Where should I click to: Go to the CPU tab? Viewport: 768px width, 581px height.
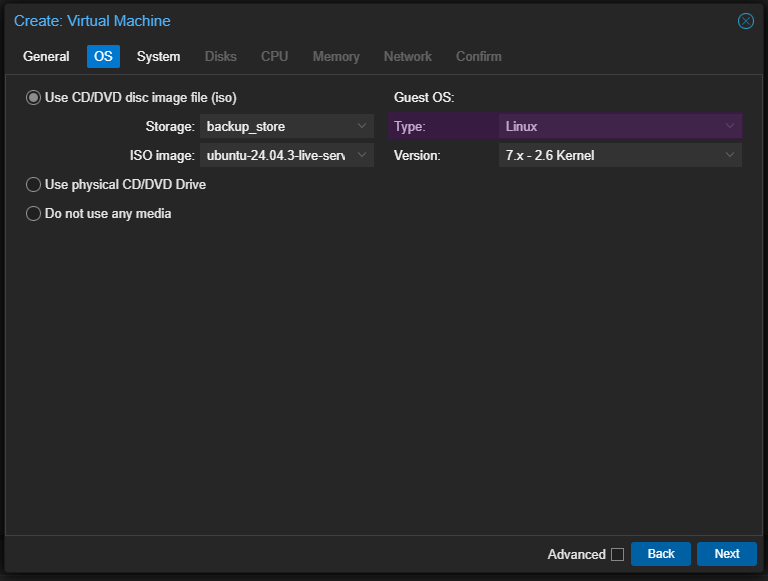coord(274,57)
